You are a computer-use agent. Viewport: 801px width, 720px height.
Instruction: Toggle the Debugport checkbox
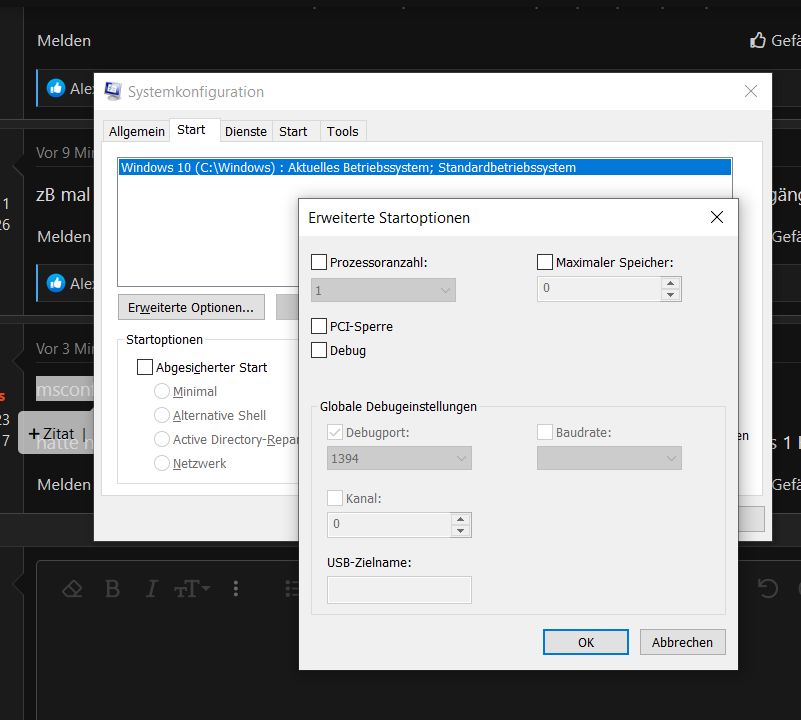(x=335, y=432)
